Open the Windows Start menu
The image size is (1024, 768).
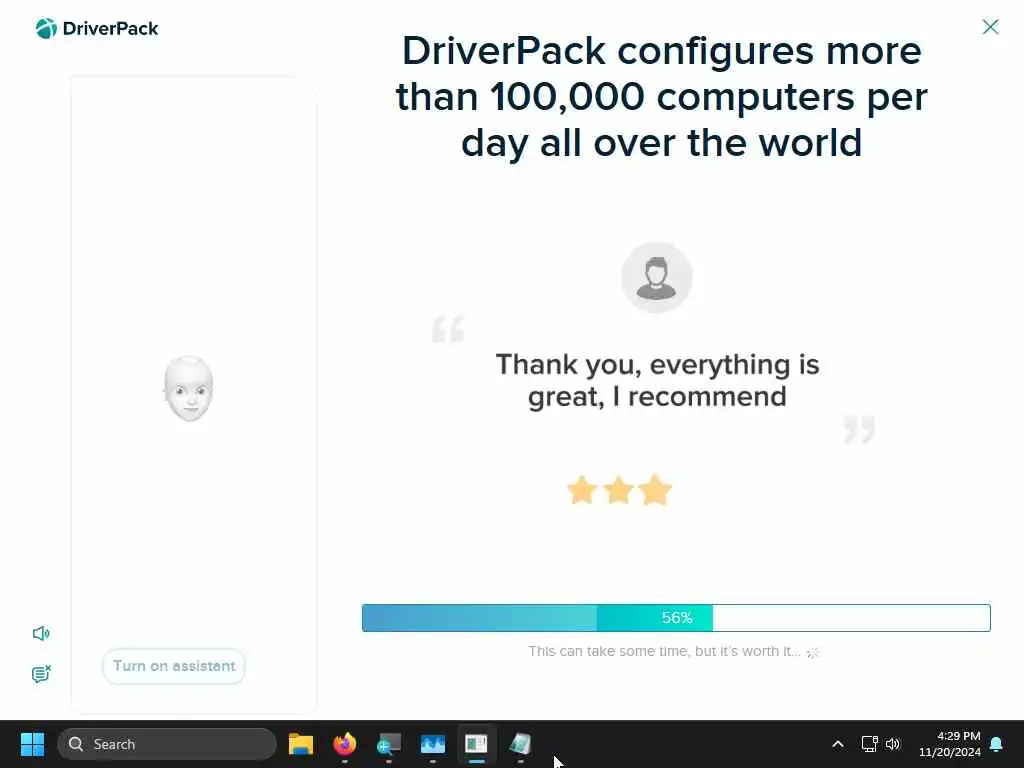point(32,744)
